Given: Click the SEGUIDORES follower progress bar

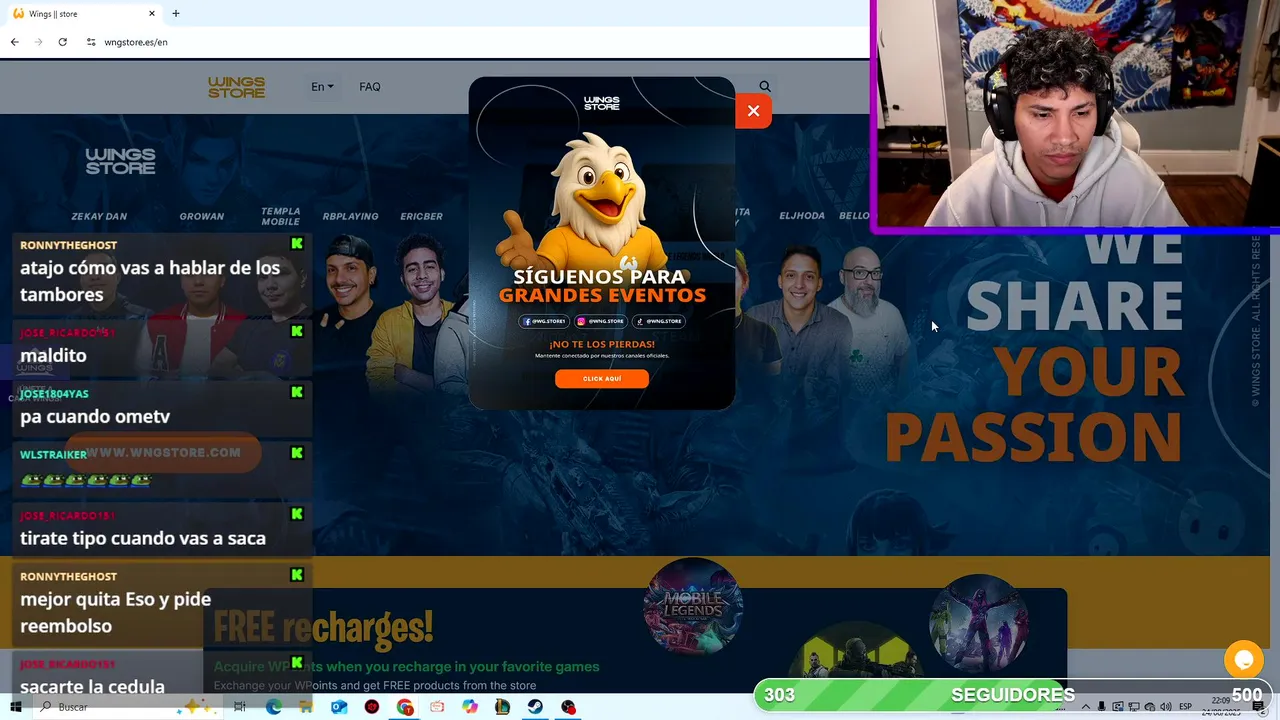Looking at the screenshot, I should click(1012, 695).
